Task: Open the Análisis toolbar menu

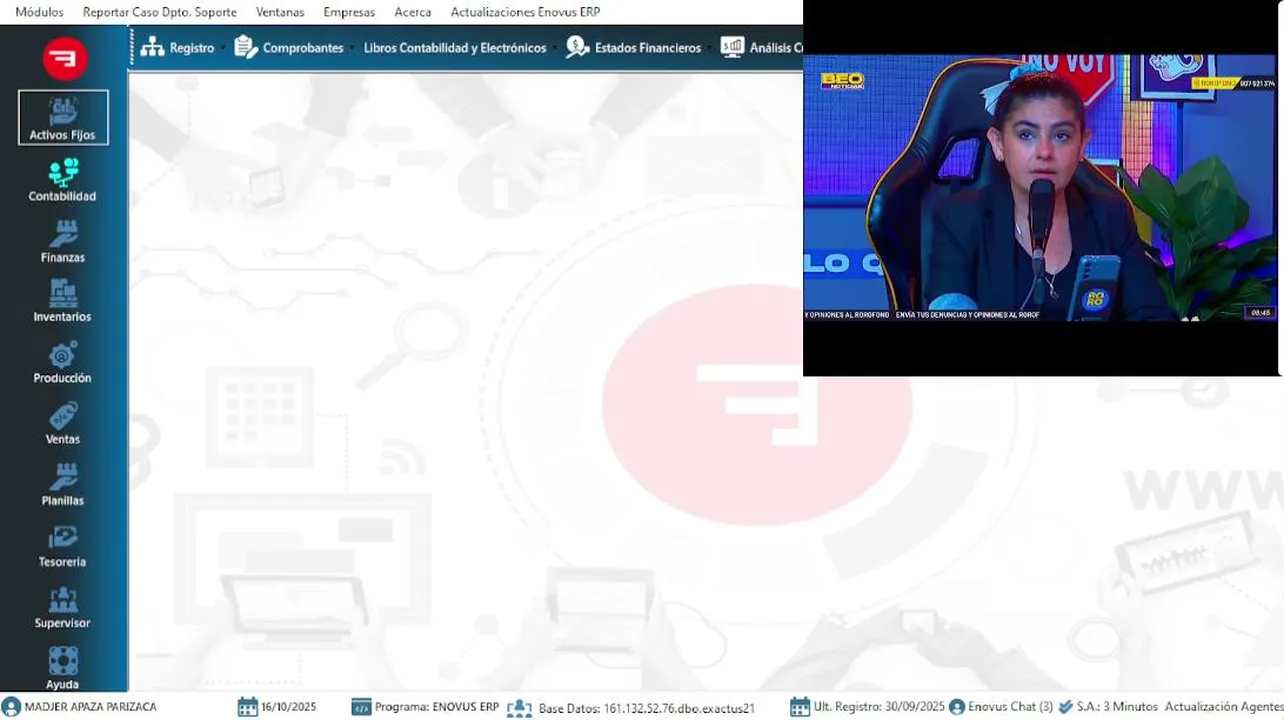Action: [x=776, y=48]
